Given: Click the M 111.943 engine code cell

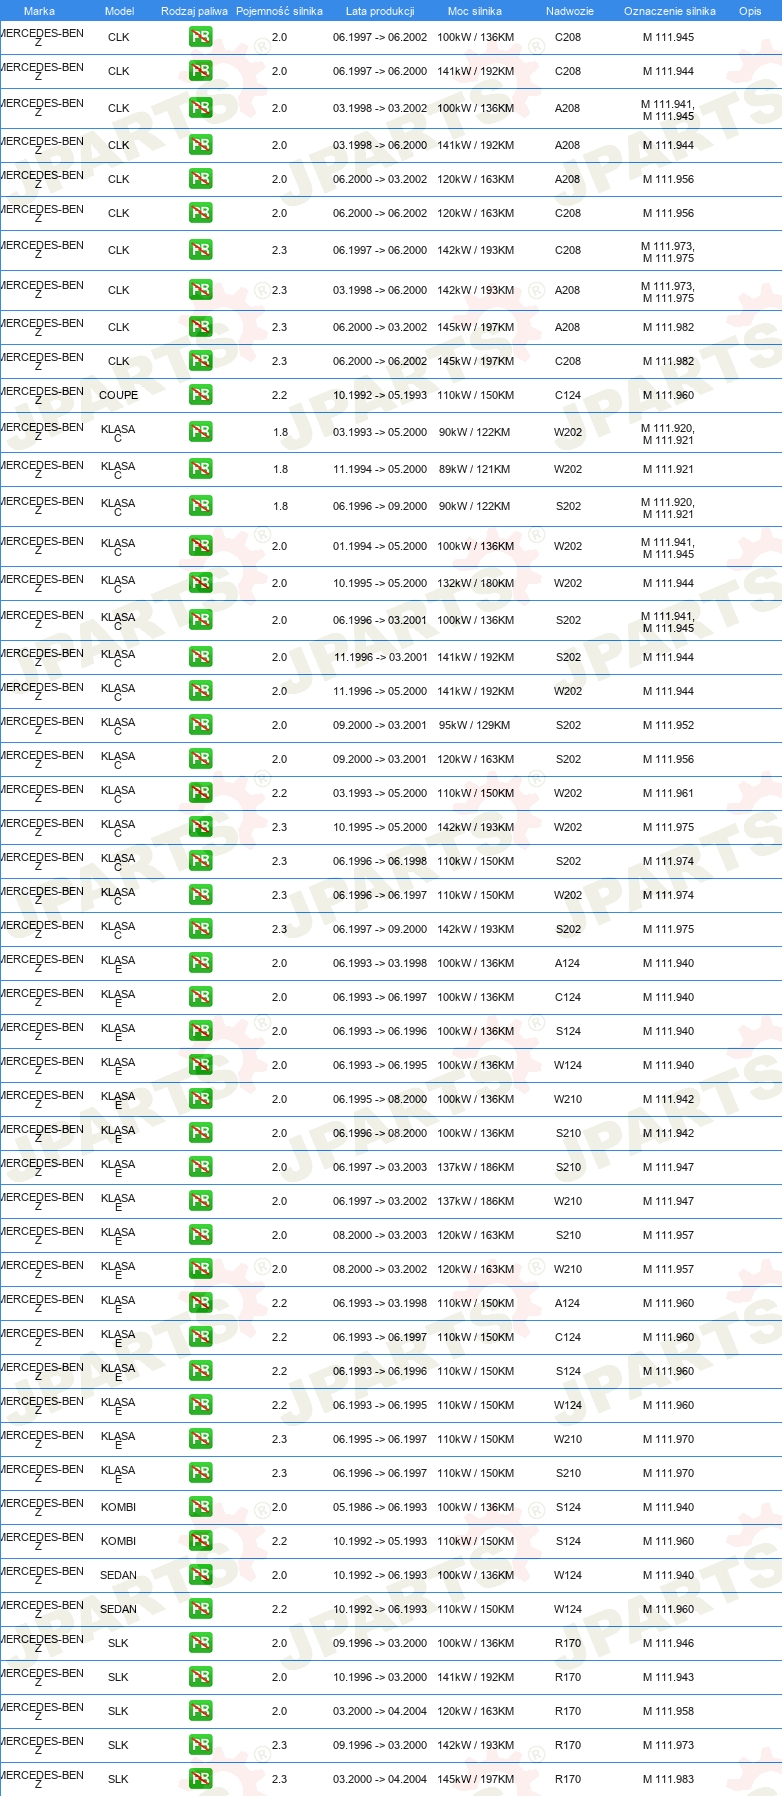Looking at the screenshot, I should [x=668, y=1677].
